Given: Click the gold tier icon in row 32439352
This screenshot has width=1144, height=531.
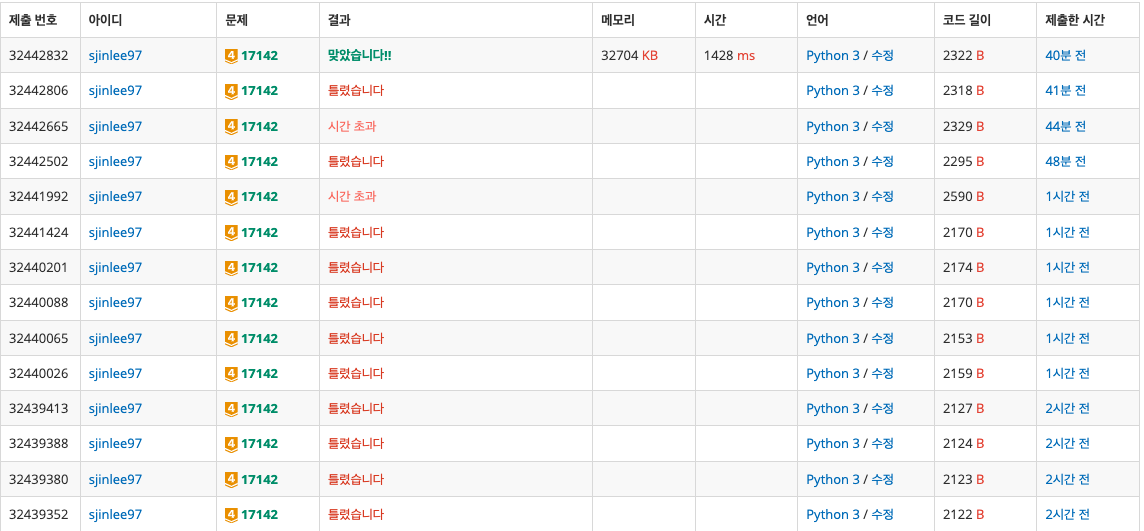Looking at the screenshot, I should pyautogui.click(x=231, y=515).
